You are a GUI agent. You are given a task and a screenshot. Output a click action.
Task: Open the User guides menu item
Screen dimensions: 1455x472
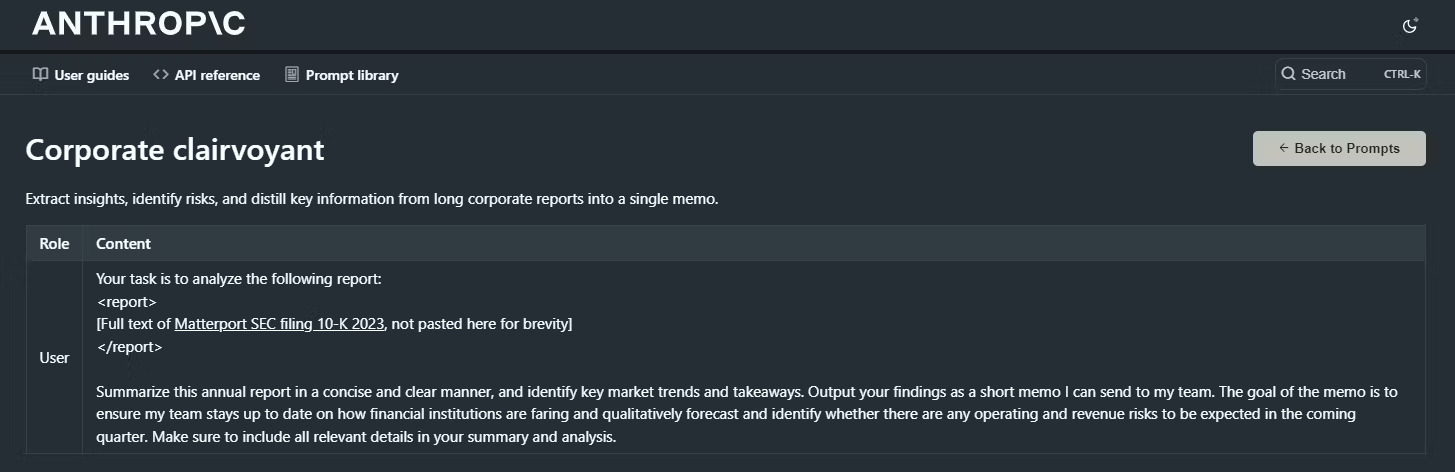[x=81, y=75]
